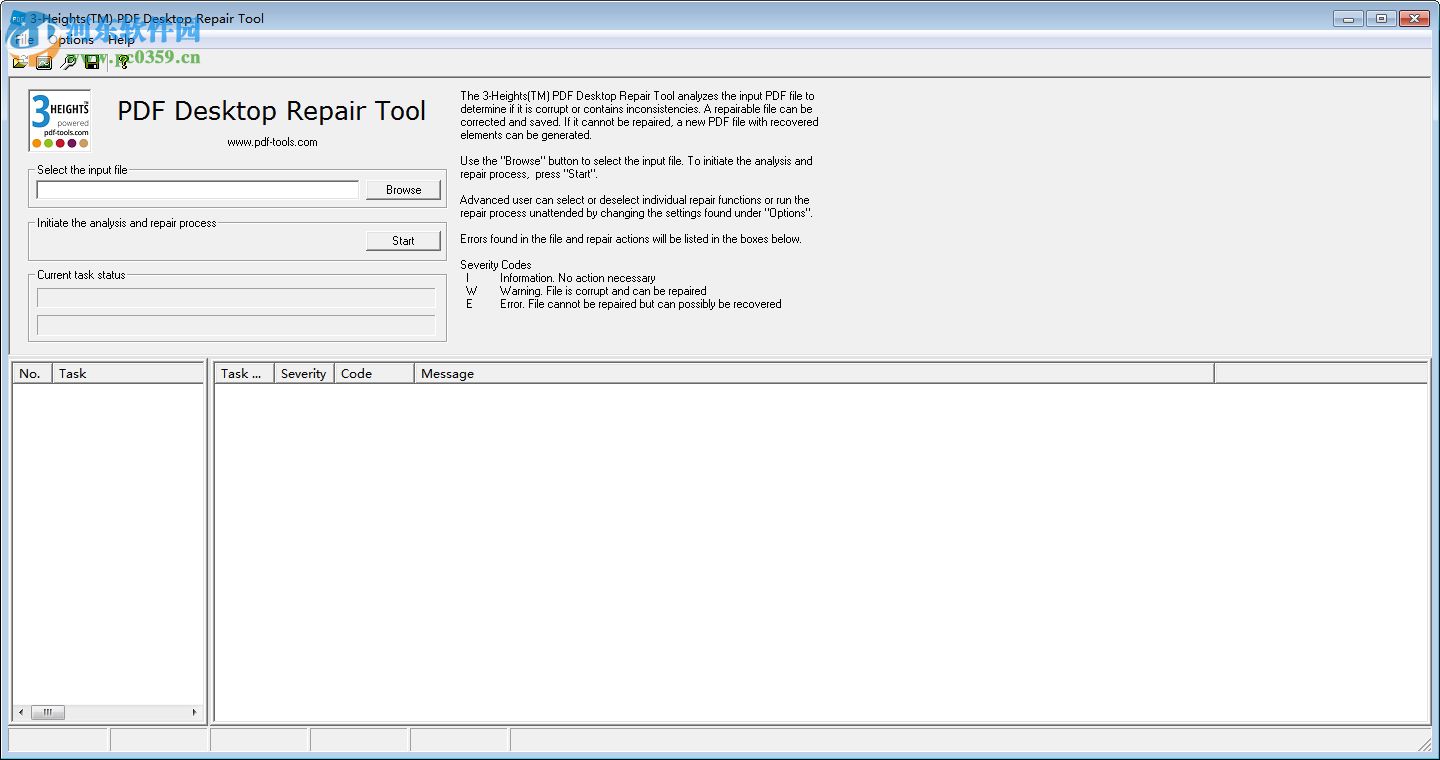The image size is (1440, 760).
Task: Open the File menu
Action: click(24, 40)
